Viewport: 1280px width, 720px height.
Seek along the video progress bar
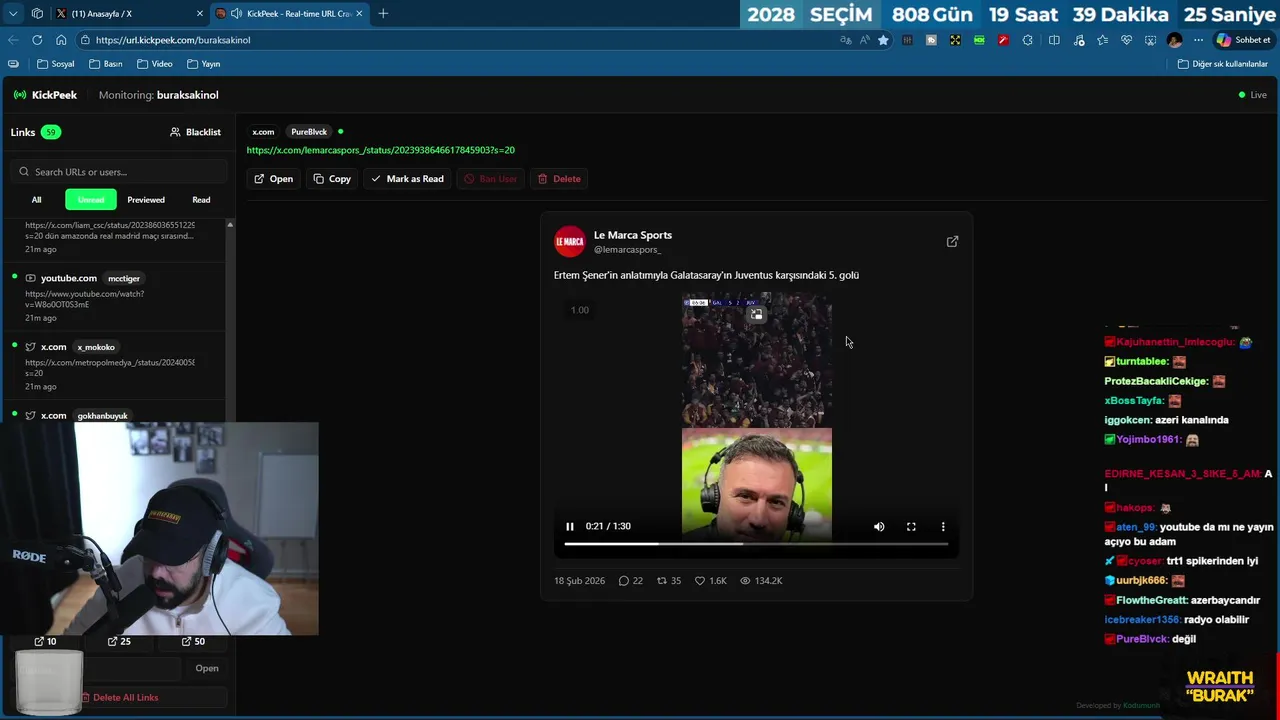coord(756,544)
